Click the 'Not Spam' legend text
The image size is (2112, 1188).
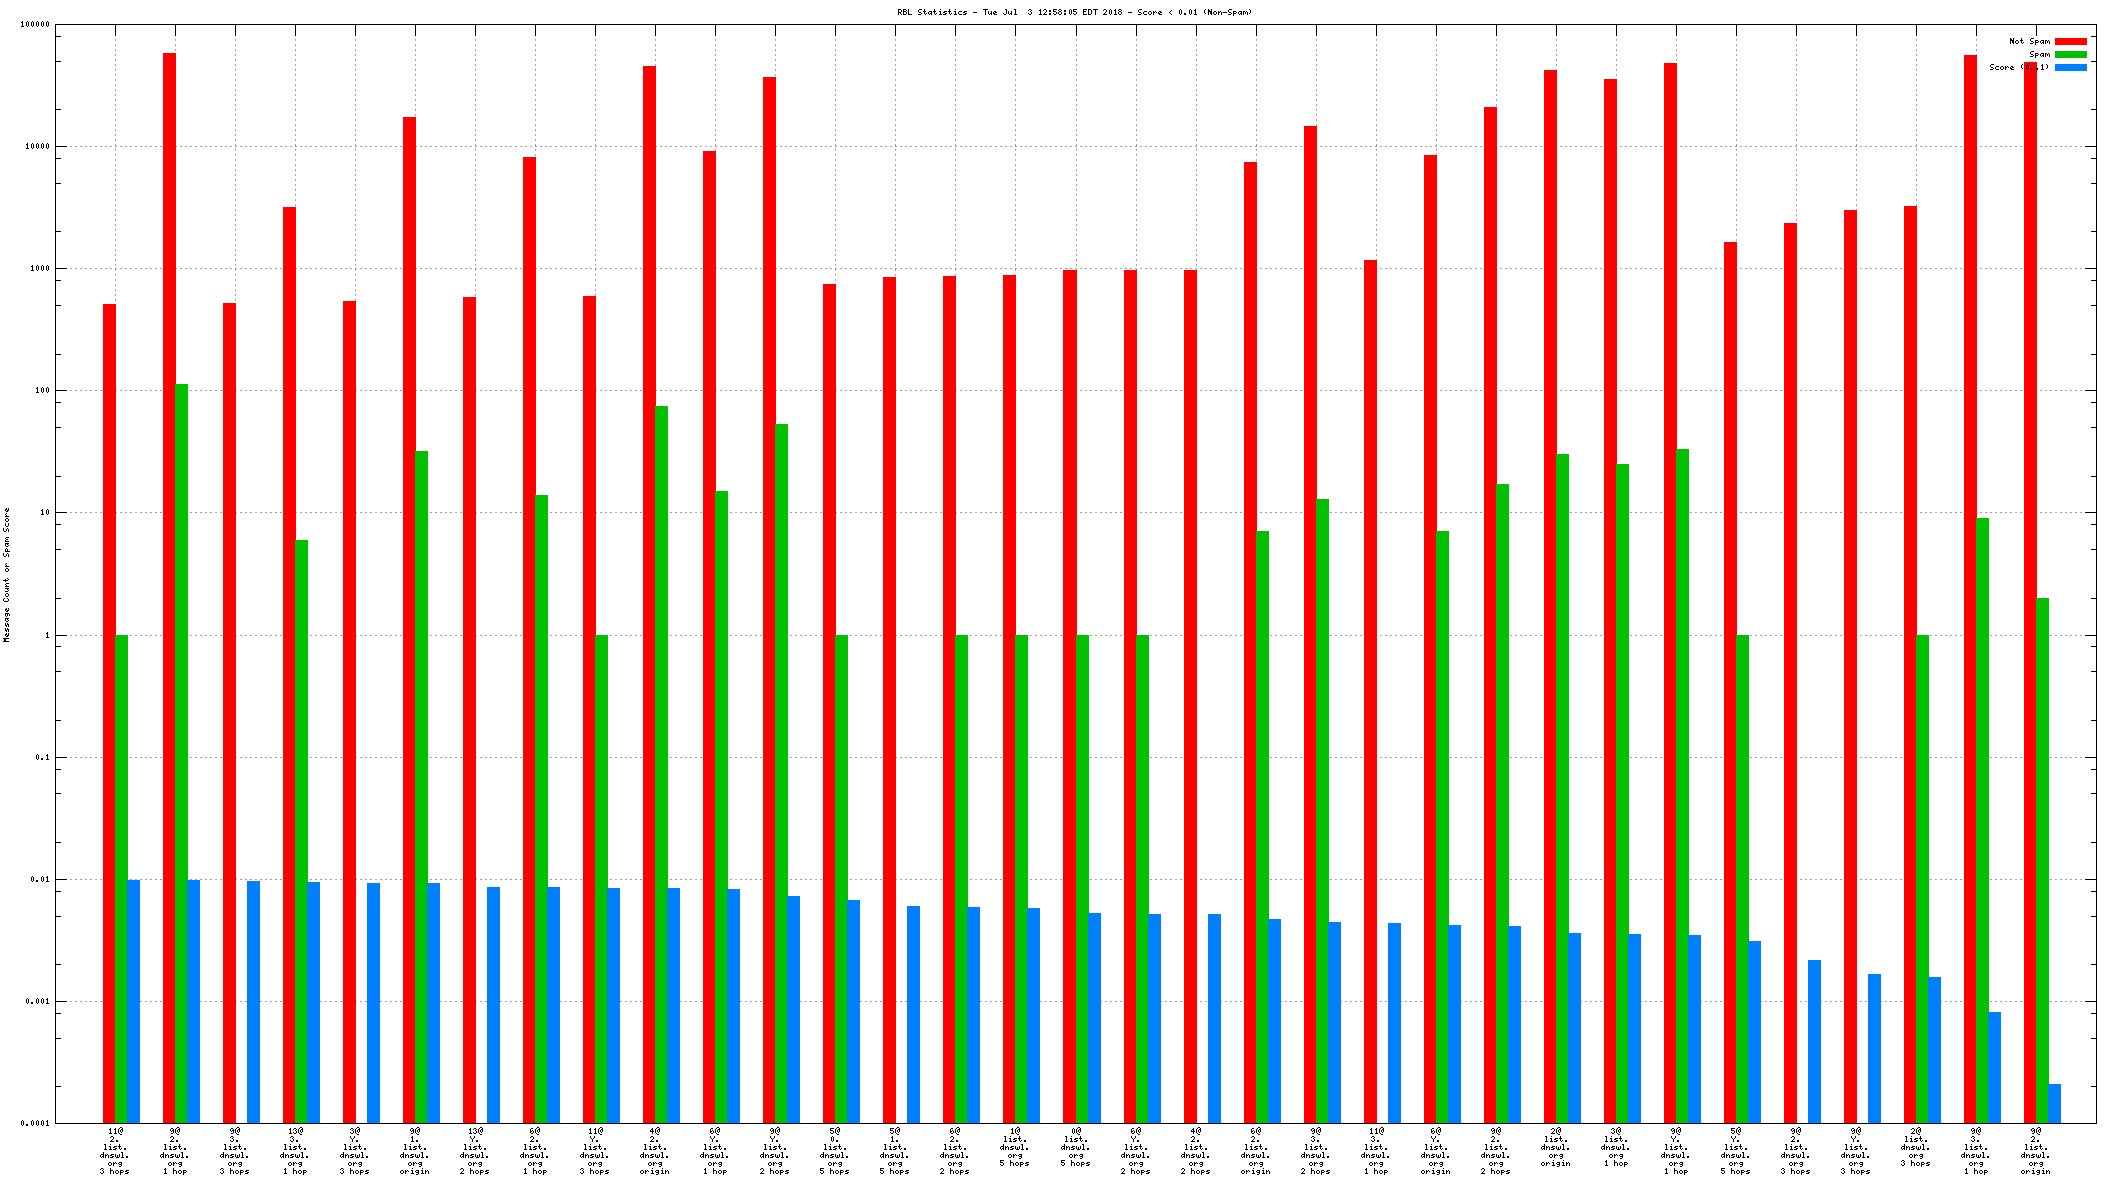click(x=2029, y=41)
